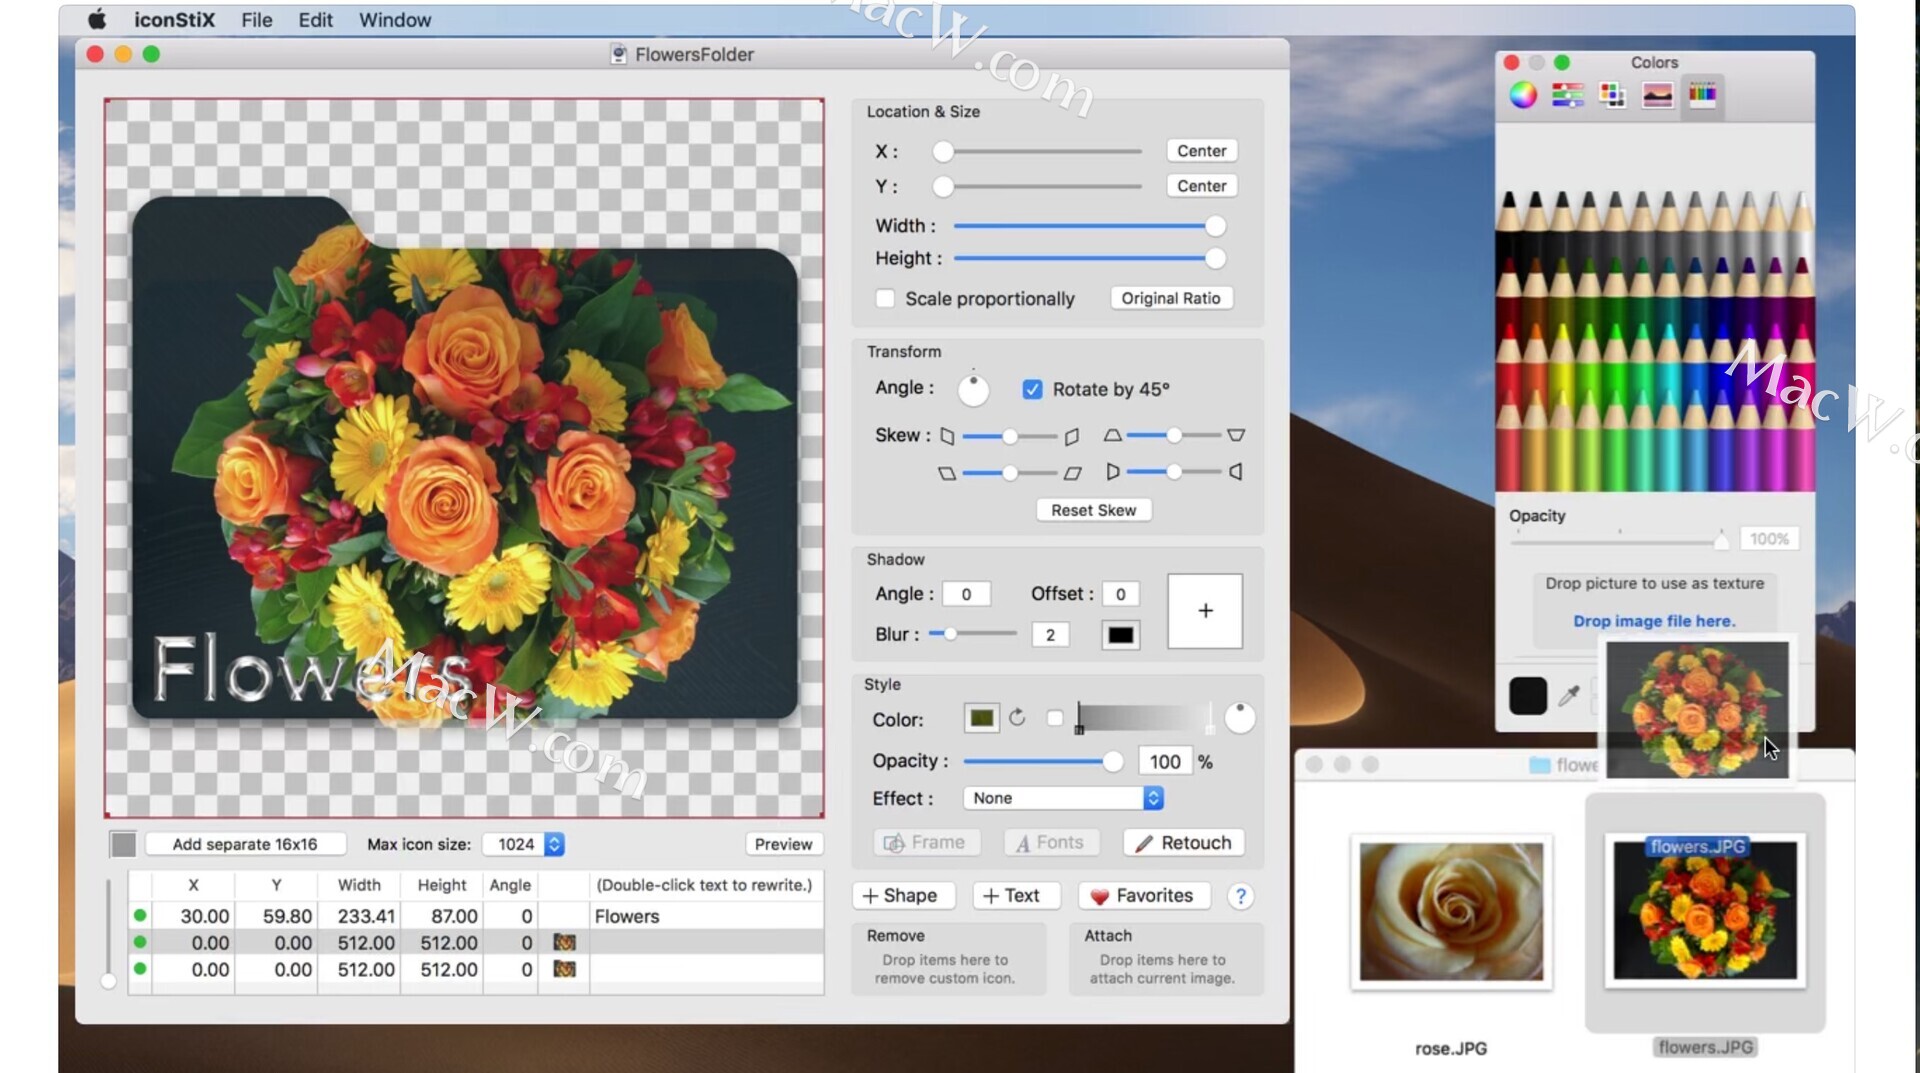Screen dimensions: 1920x1073
Task: Click the Original Ratio button
Action: coord(1170,298)
